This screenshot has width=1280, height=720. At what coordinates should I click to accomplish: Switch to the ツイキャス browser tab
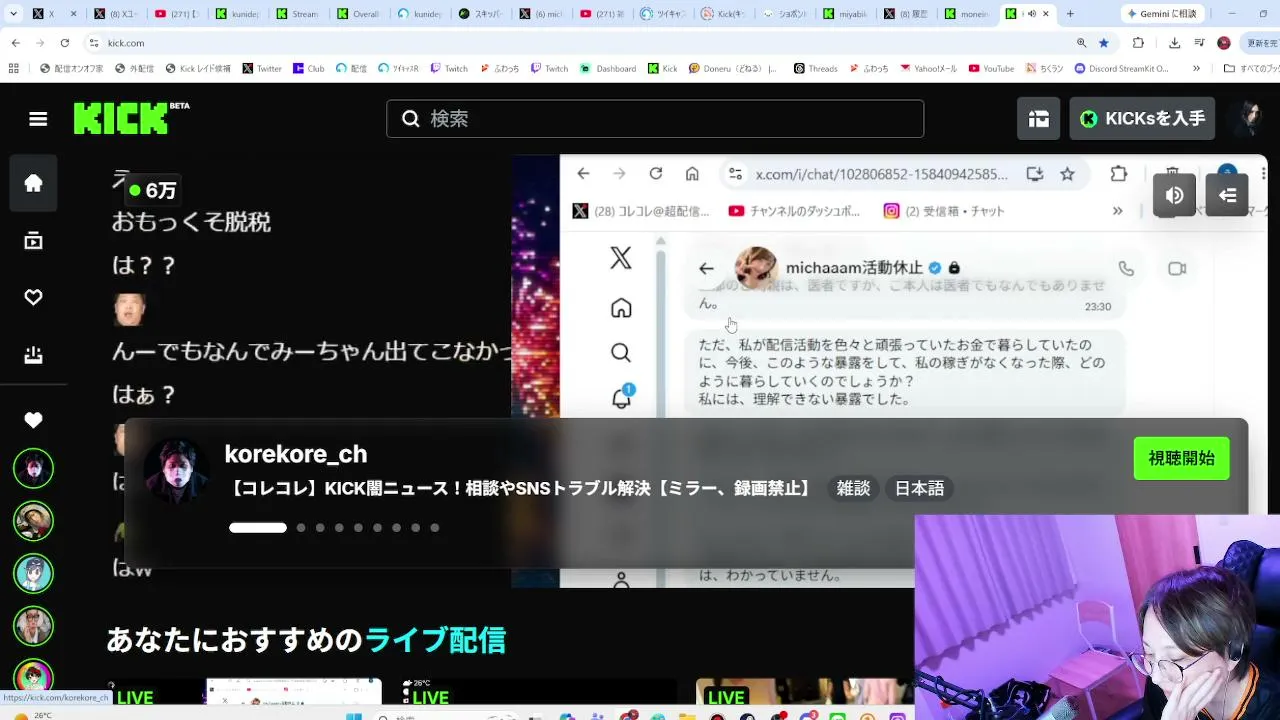[663, 14]
